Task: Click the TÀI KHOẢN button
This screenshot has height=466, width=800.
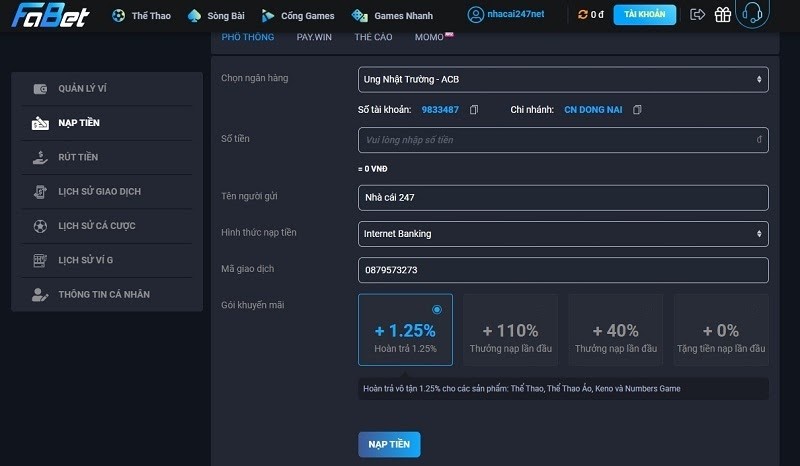Action: pyautogui.click(x=644, y=15)
